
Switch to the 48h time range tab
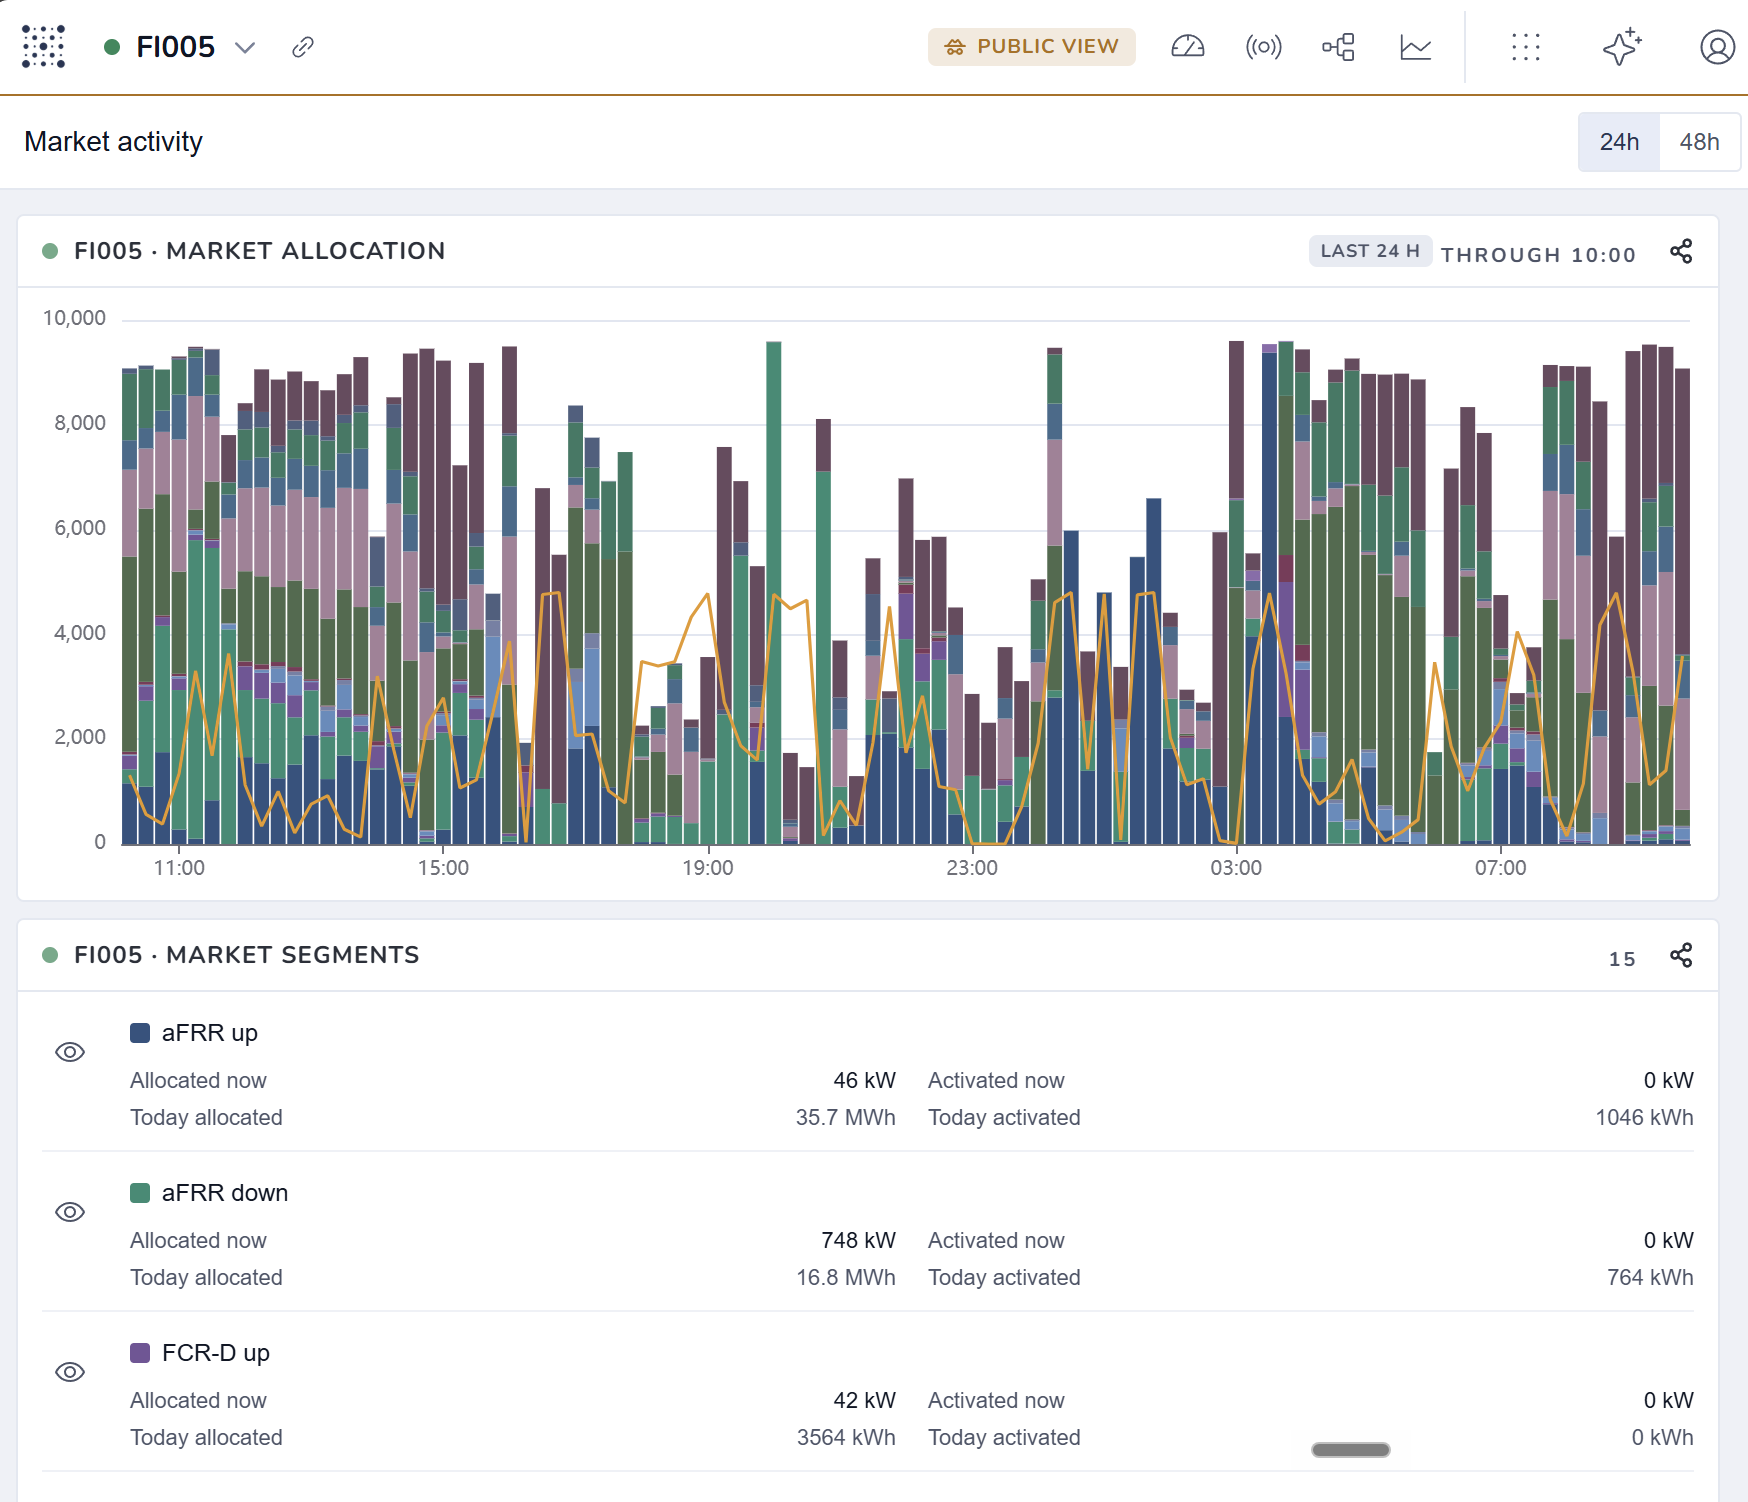pyautogui.click(x=1699, y=142)
